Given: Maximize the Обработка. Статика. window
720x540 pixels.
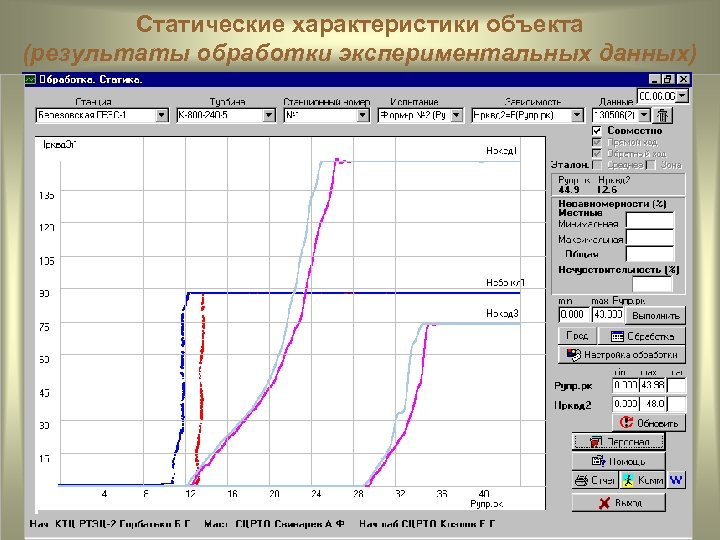Looking at the screenshot, I should pyautogui.click(x=667, y=79).
